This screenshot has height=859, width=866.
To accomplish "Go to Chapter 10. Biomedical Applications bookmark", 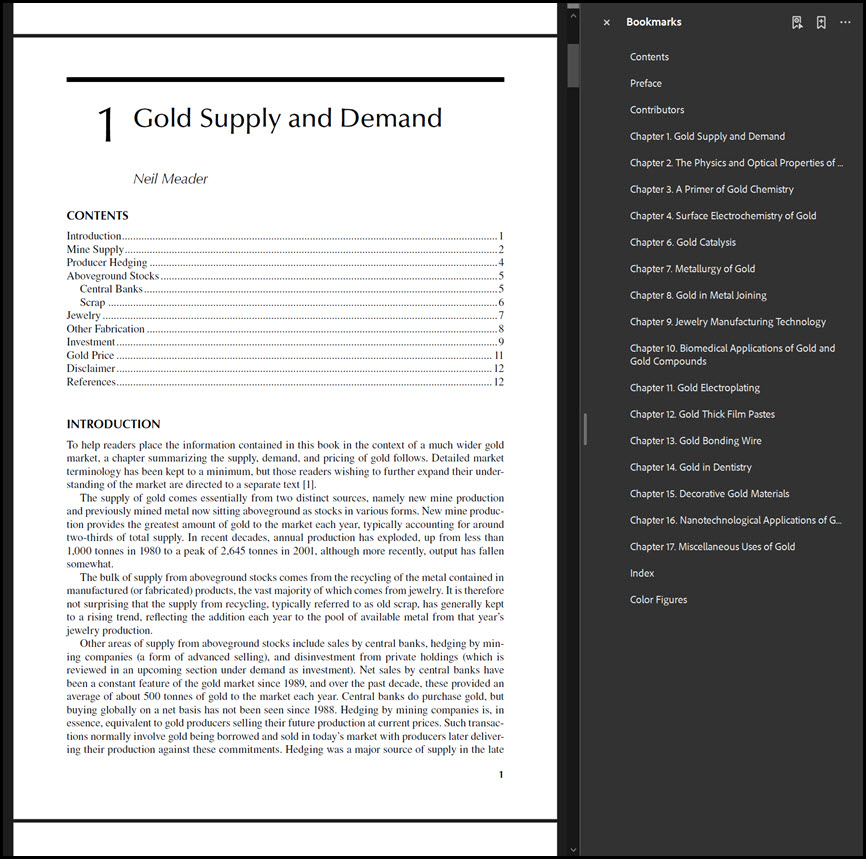I will 732,355.
